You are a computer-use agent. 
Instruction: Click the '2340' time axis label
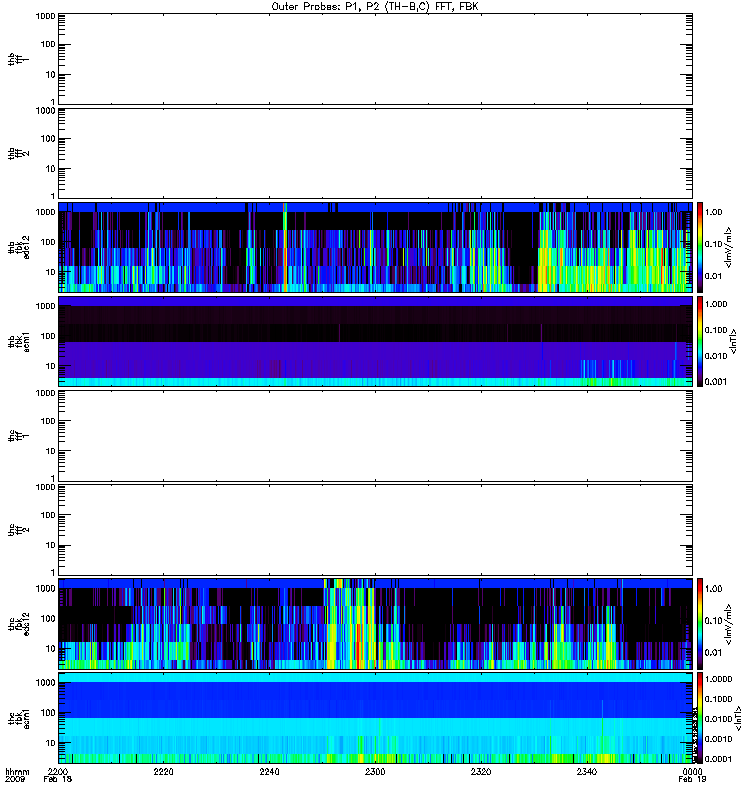[587, 772]
